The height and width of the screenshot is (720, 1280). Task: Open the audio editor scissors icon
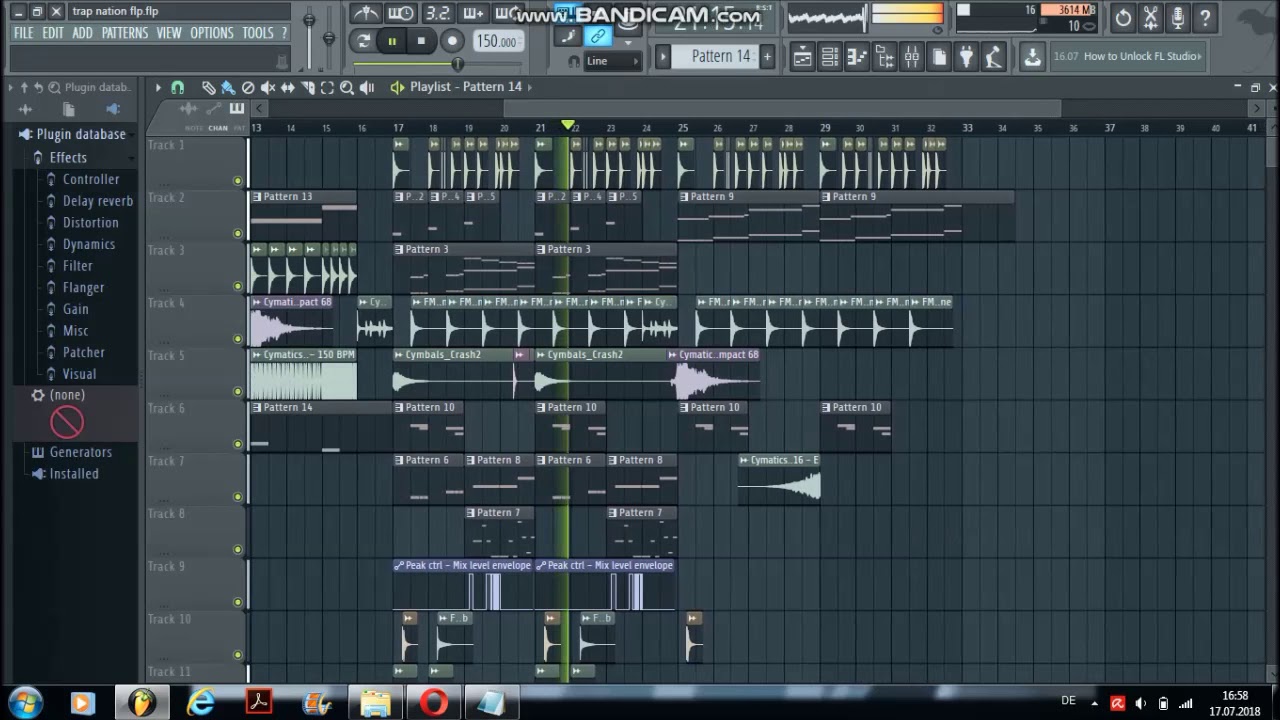click(1151, 17)
